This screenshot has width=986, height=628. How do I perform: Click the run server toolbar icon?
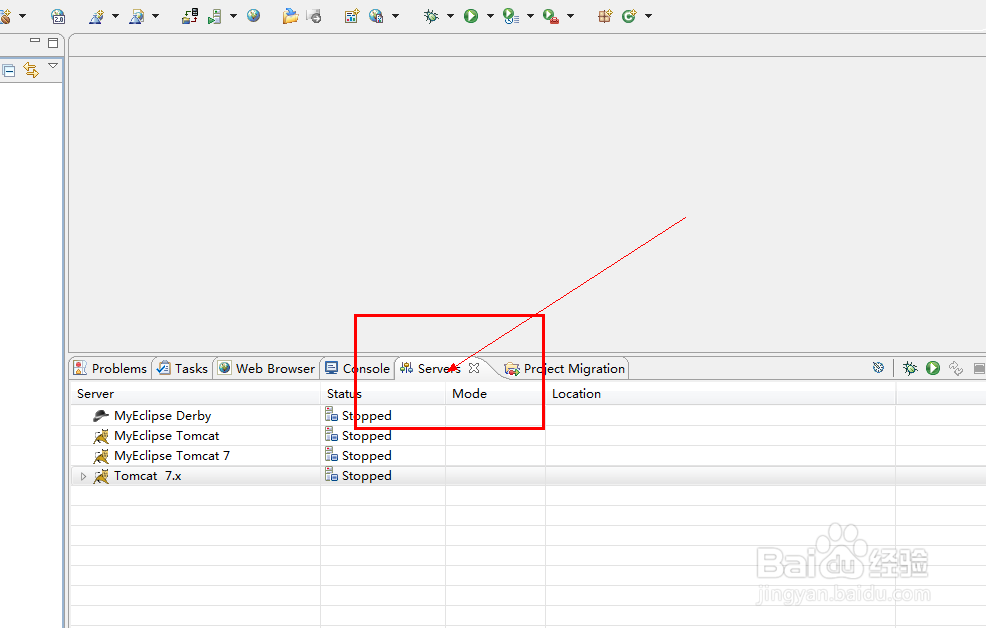(215, 16)
